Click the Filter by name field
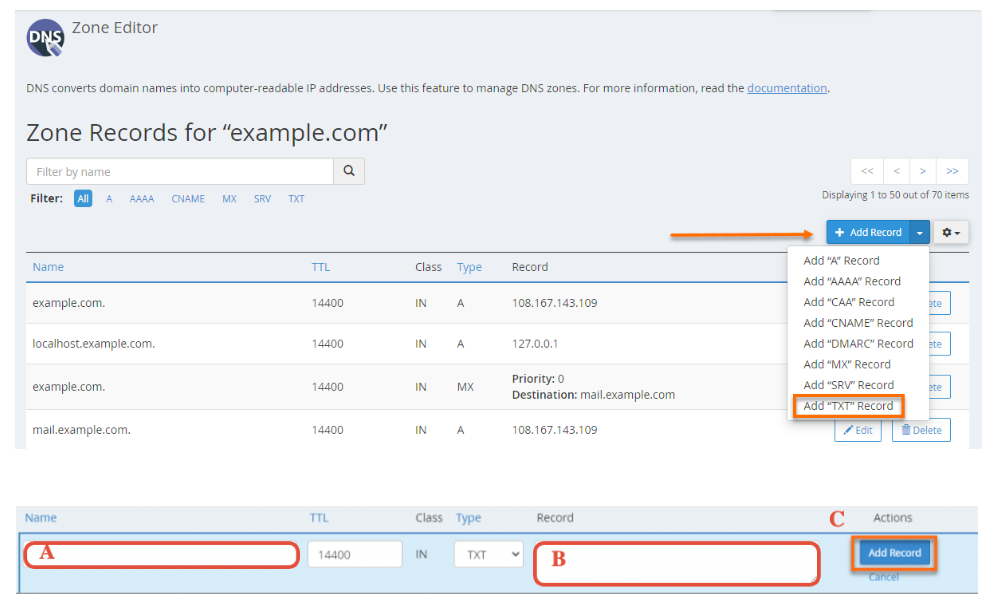This screenshot has height=610, width=1000. [180, 172]
